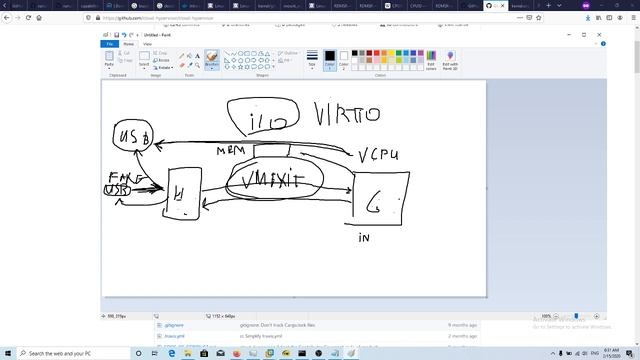Open the line Size dropdown
Image resolution: width=640 pixels, height=360 pixels.
pos(312,60)
